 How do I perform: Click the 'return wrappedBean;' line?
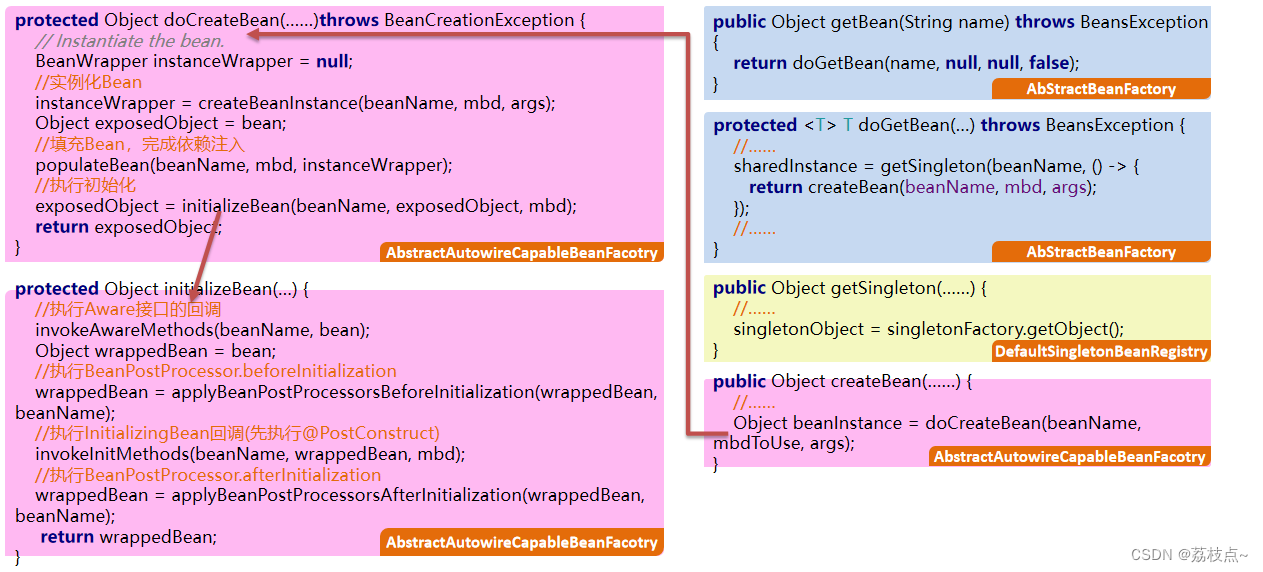point(128,537)
